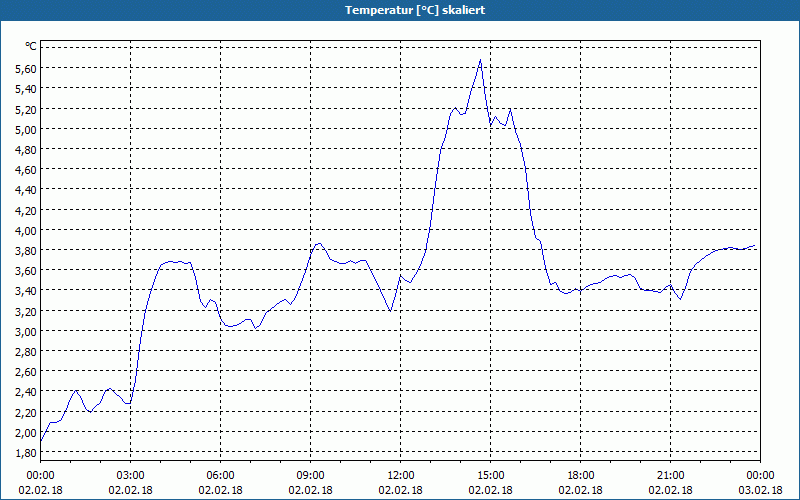Click the temperature curve's highest peak
Screen dimensions: 800x500
(480, 60)
